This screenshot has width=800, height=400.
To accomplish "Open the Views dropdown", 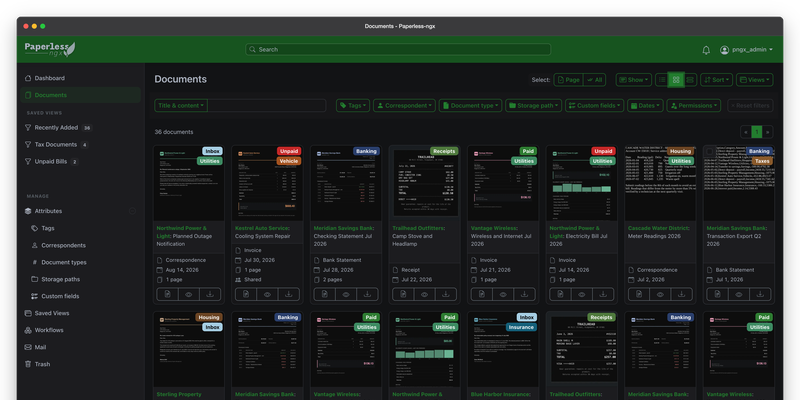I will [755, 80].
